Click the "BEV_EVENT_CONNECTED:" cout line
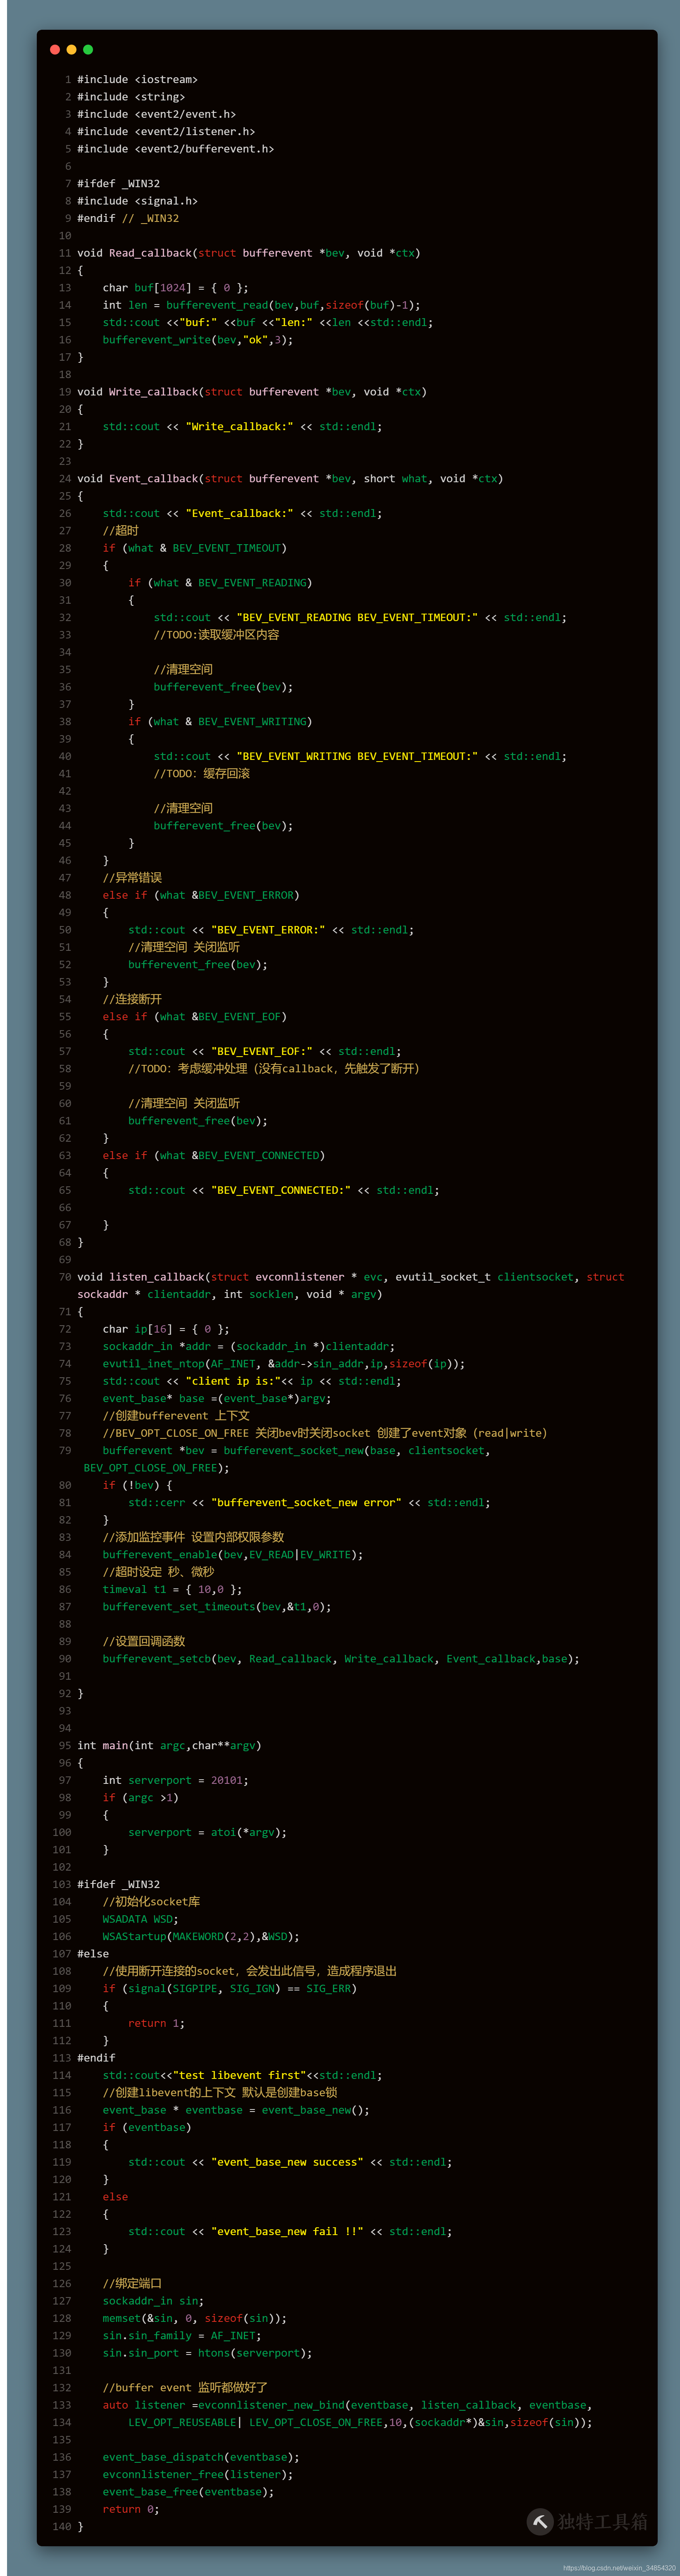Viewport: 680px width, 2576px height. pos(284,1190)
